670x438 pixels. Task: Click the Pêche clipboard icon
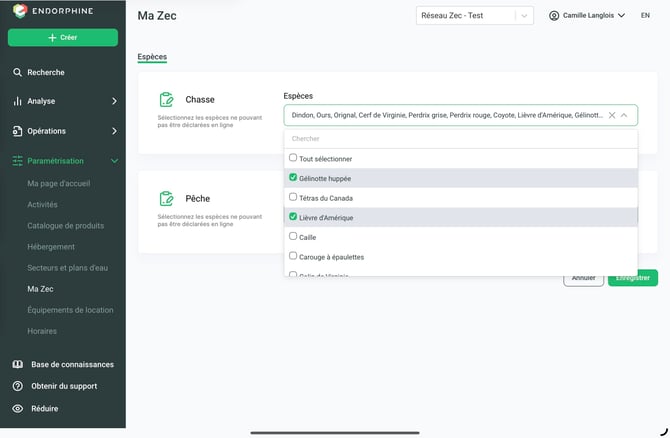point(166,199)
